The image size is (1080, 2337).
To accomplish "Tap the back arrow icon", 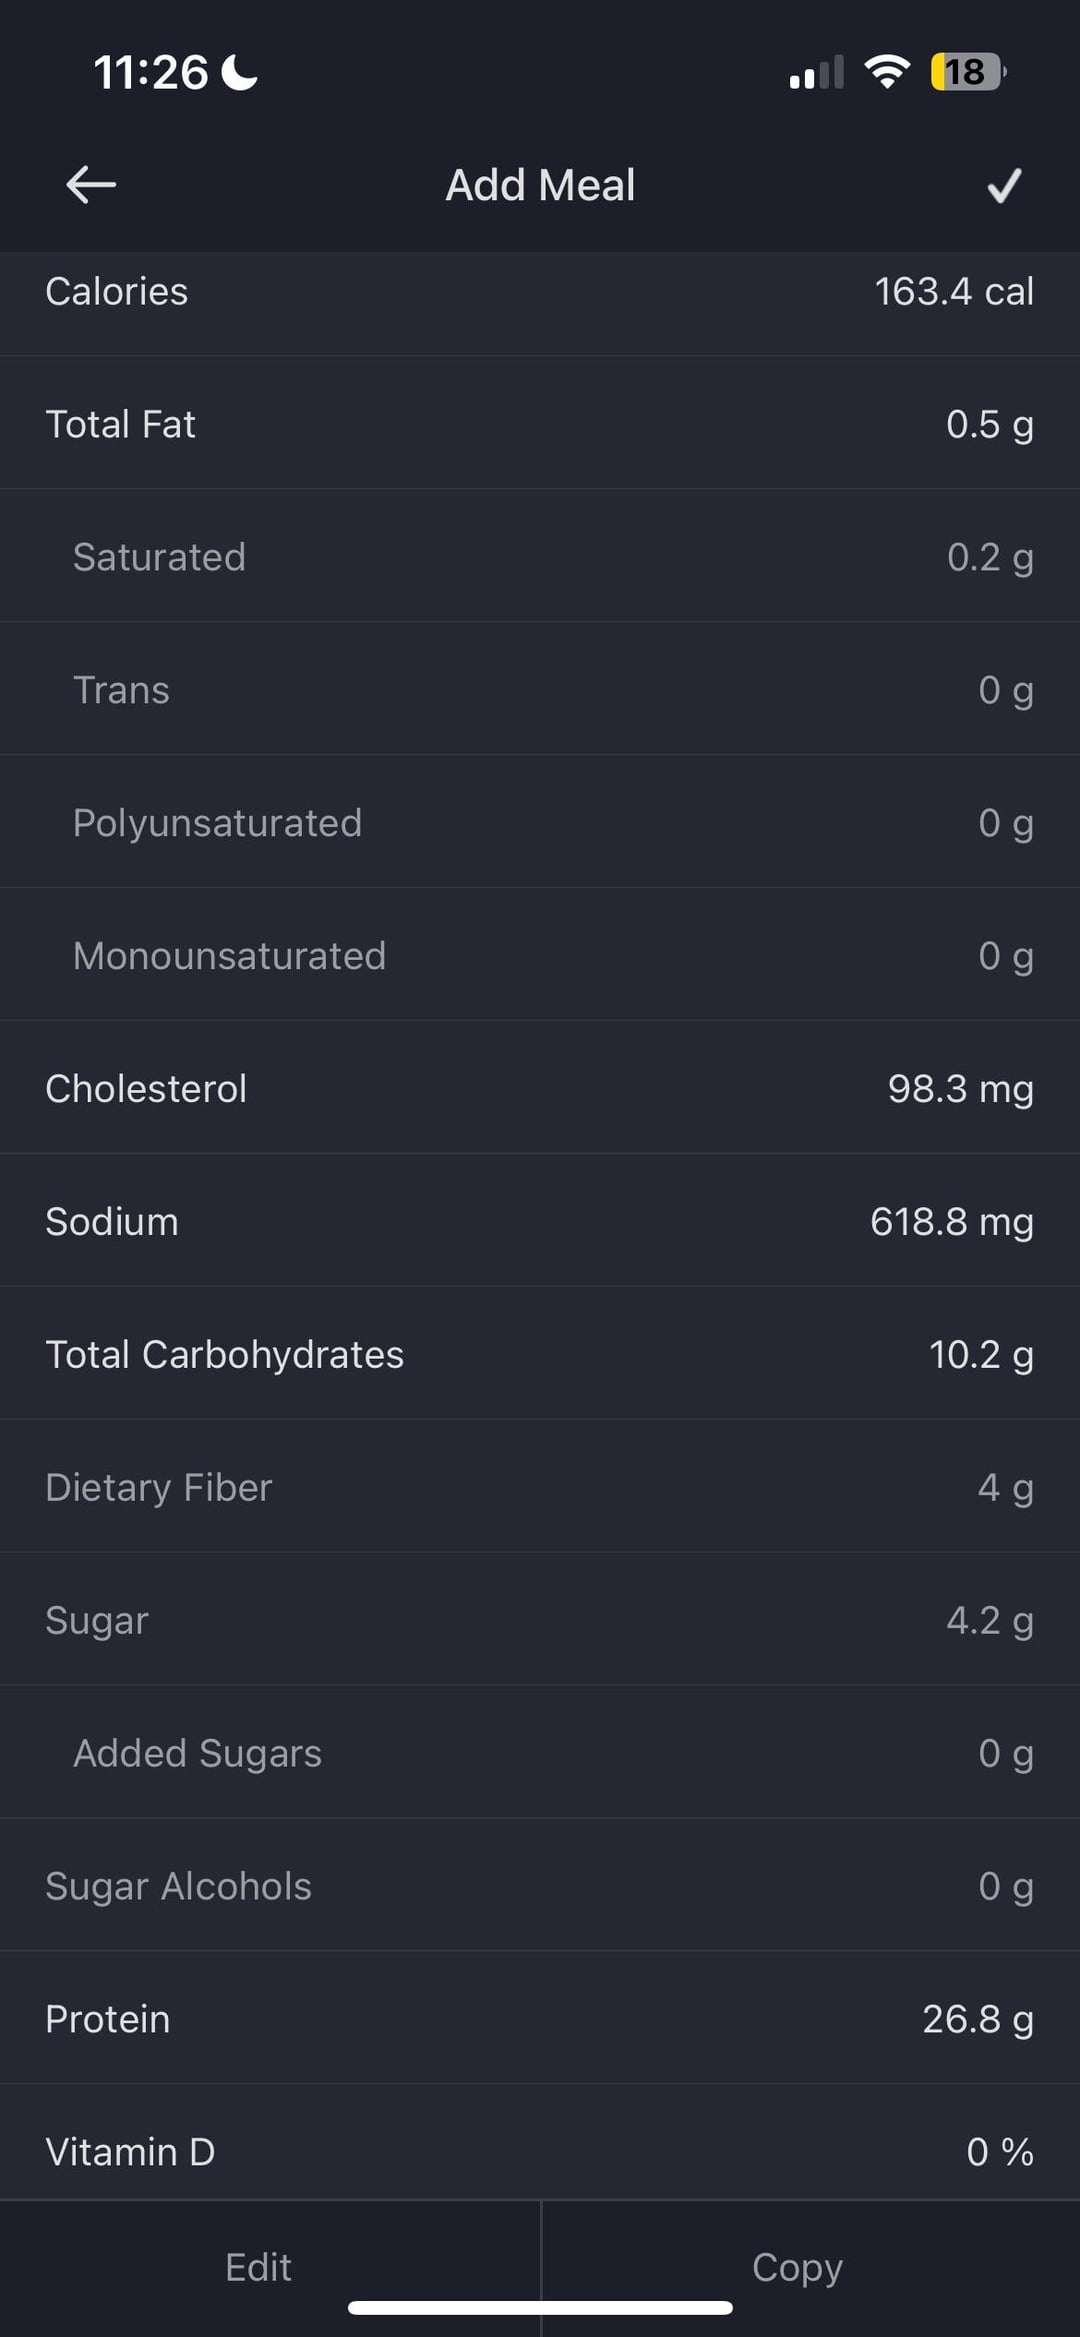I will (91, 185).
